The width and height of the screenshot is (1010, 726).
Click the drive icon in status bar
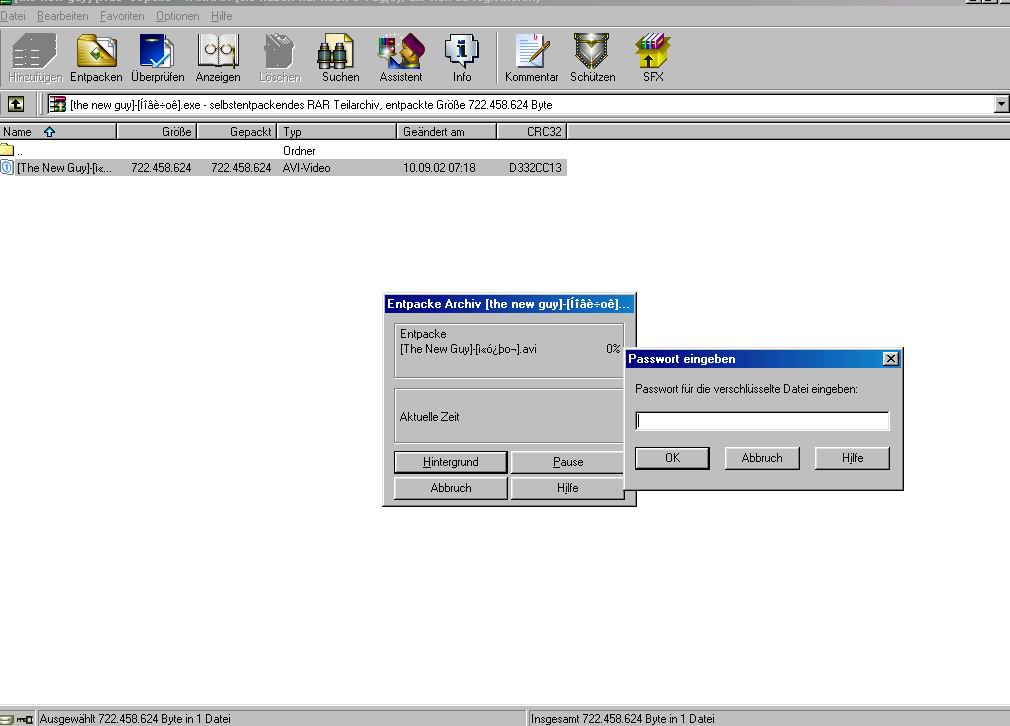click(7, 719)
